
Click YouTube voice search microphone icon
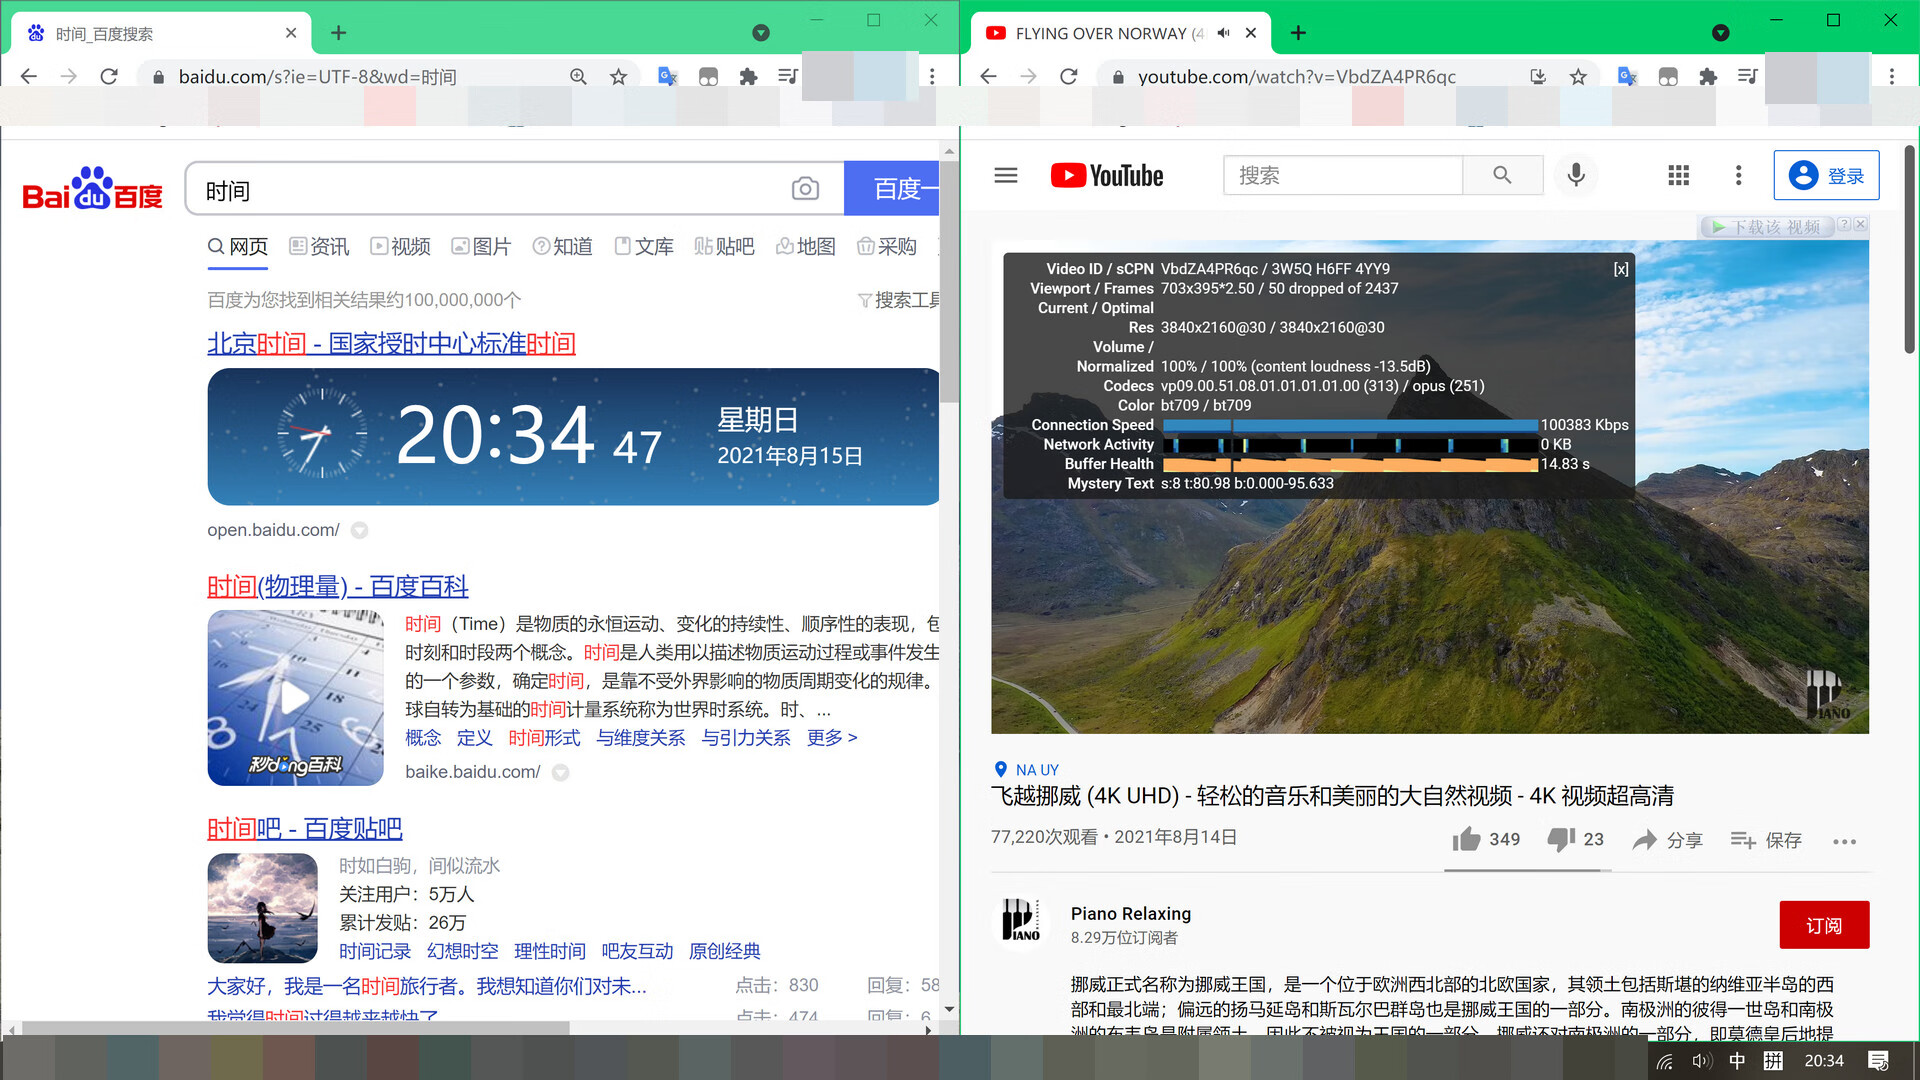click(1576, 175)
